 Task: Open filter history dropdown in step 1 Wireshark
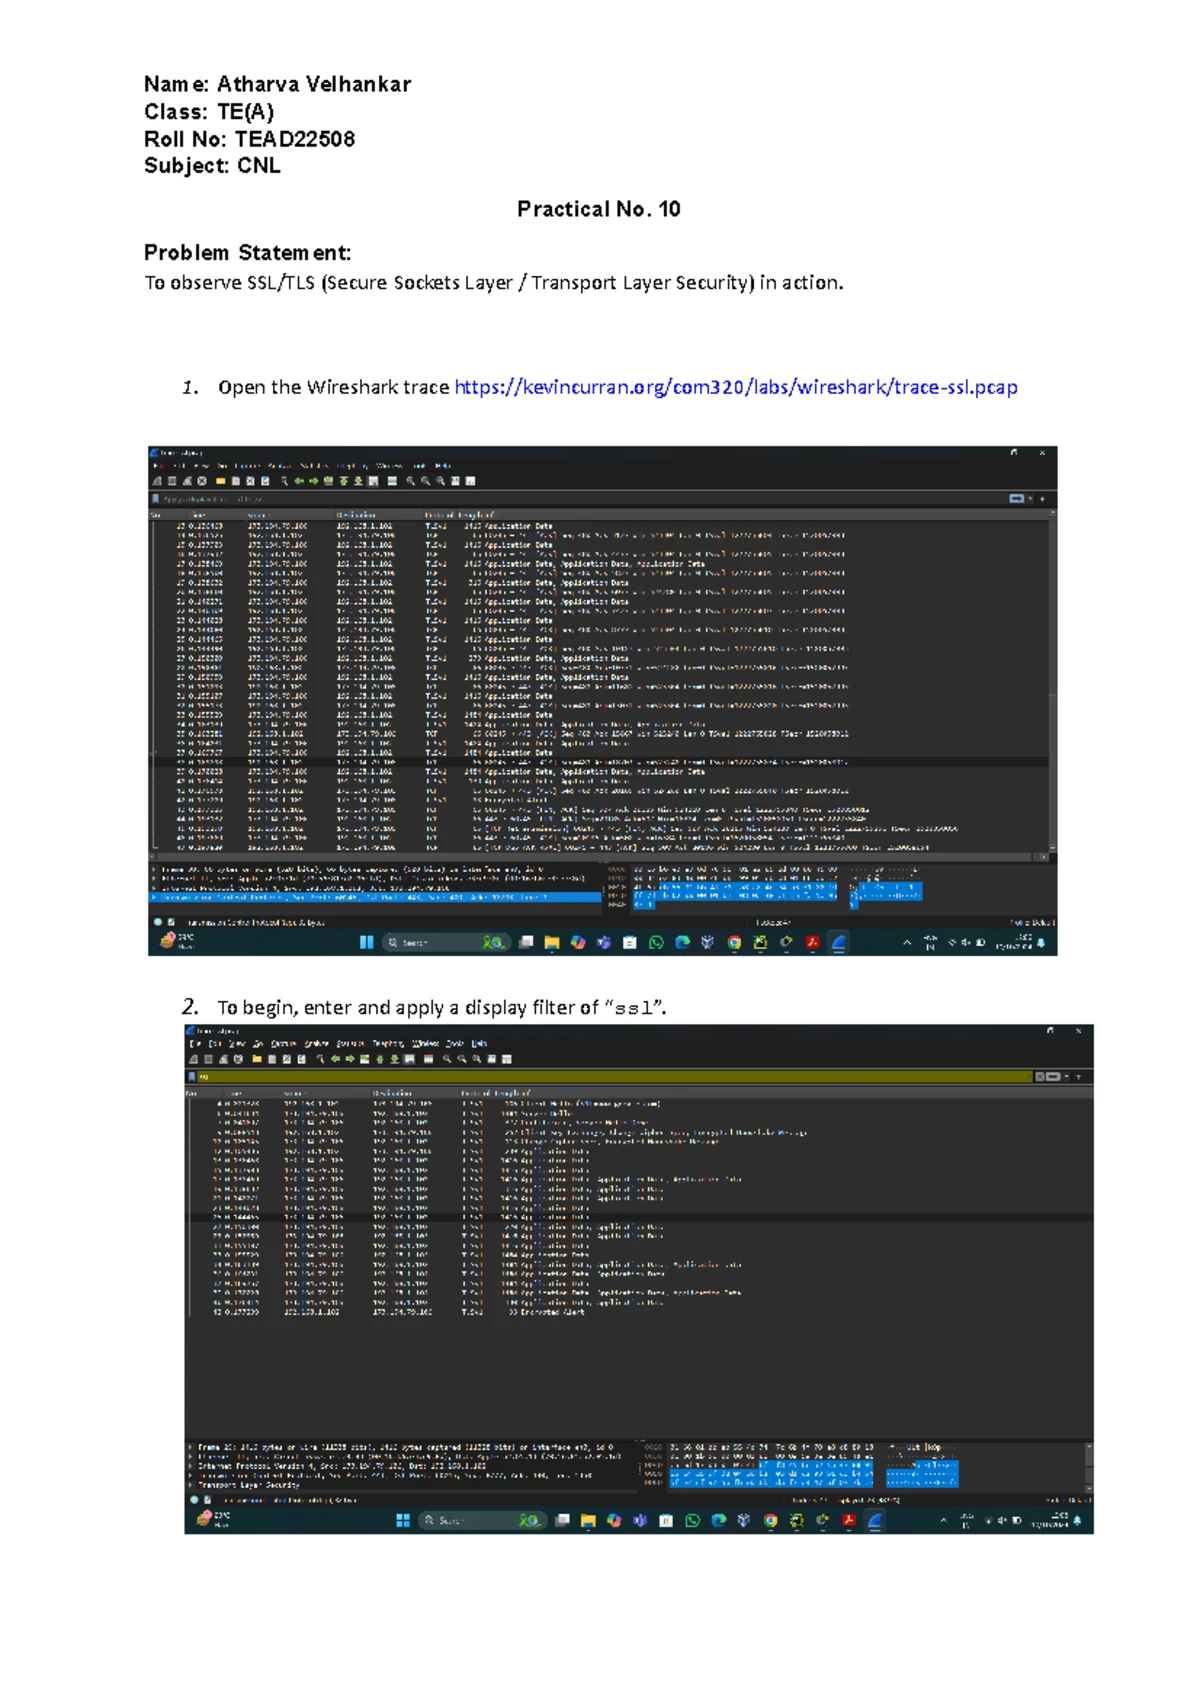[1031, 498]
